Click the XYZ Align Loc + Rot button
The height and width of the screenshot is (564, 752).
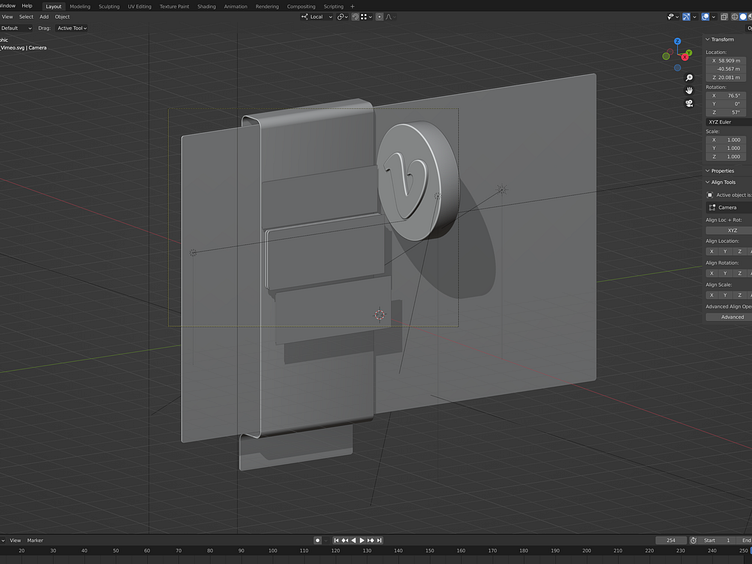(x=731, y=230)
